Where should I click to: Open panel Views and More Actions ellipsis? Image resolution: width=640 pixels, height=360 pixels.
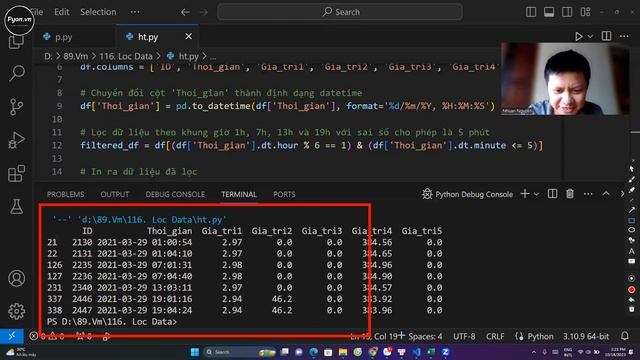[x=588, y=194]
